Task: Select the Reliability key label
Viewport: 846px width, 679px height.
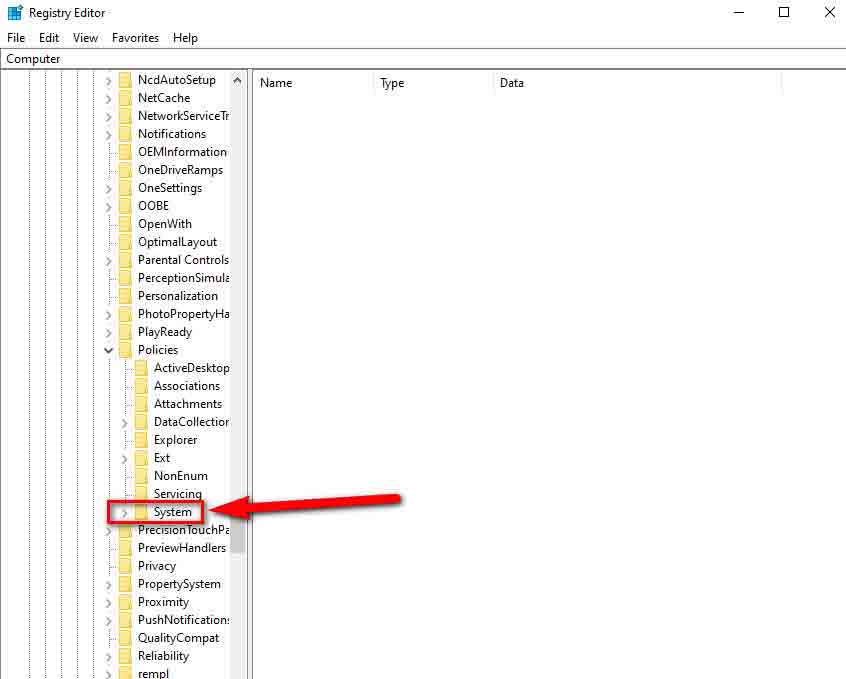Action: point(163,656)
